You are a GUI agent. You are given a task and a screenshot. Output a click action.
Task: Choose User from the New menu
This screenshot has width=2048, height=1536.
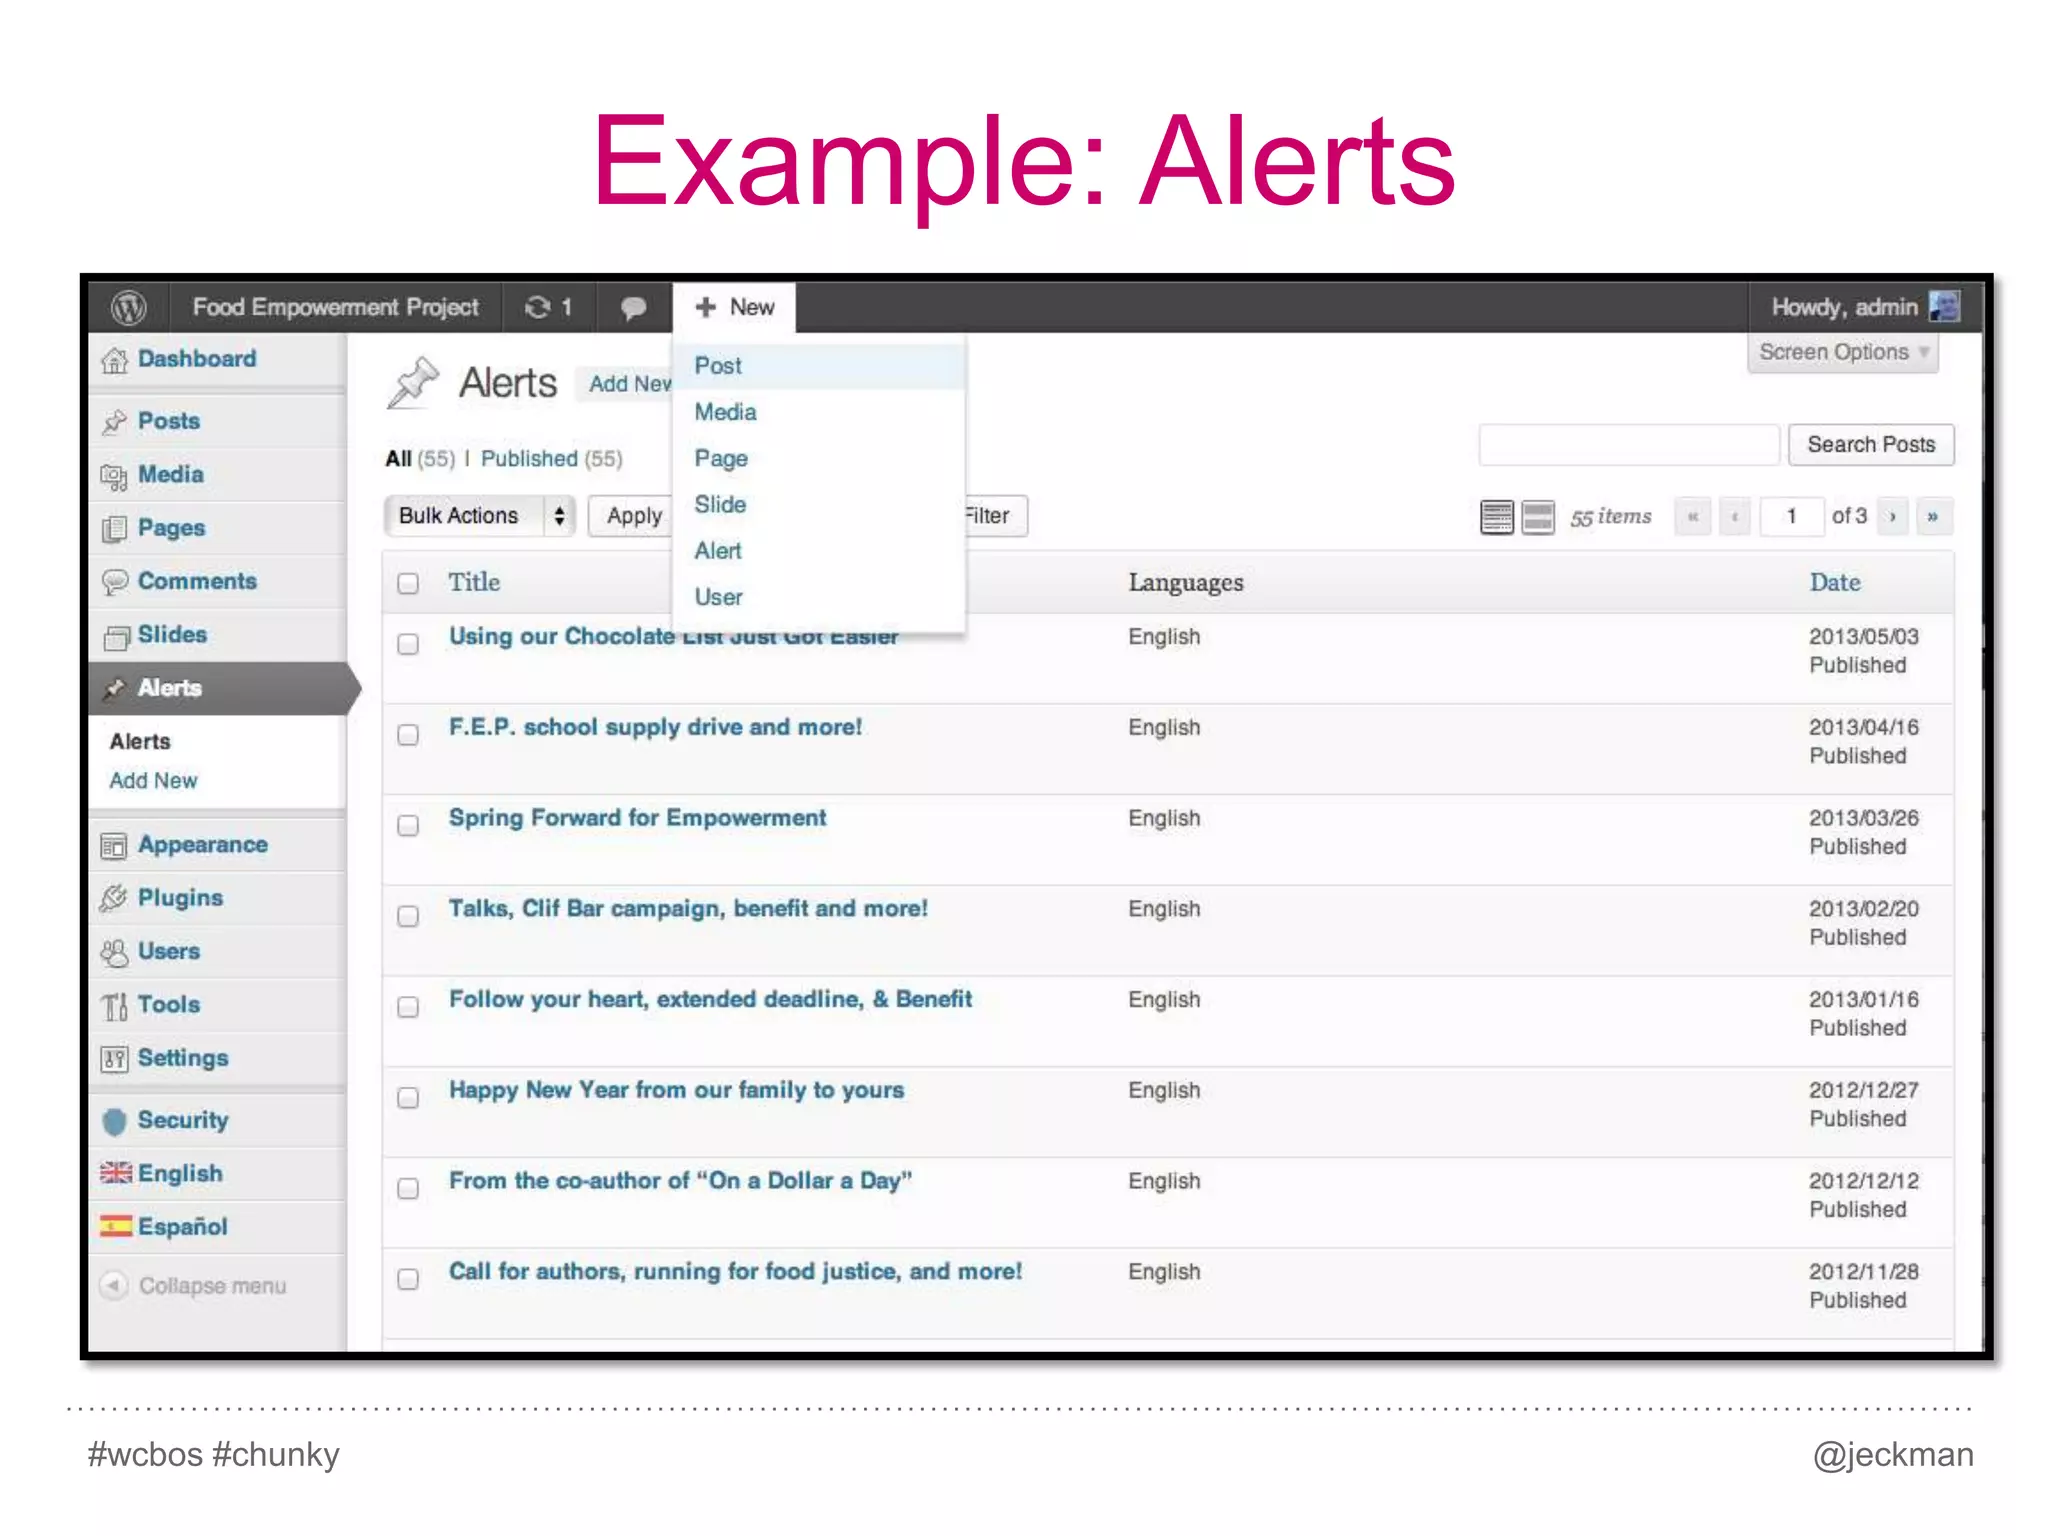819,597
